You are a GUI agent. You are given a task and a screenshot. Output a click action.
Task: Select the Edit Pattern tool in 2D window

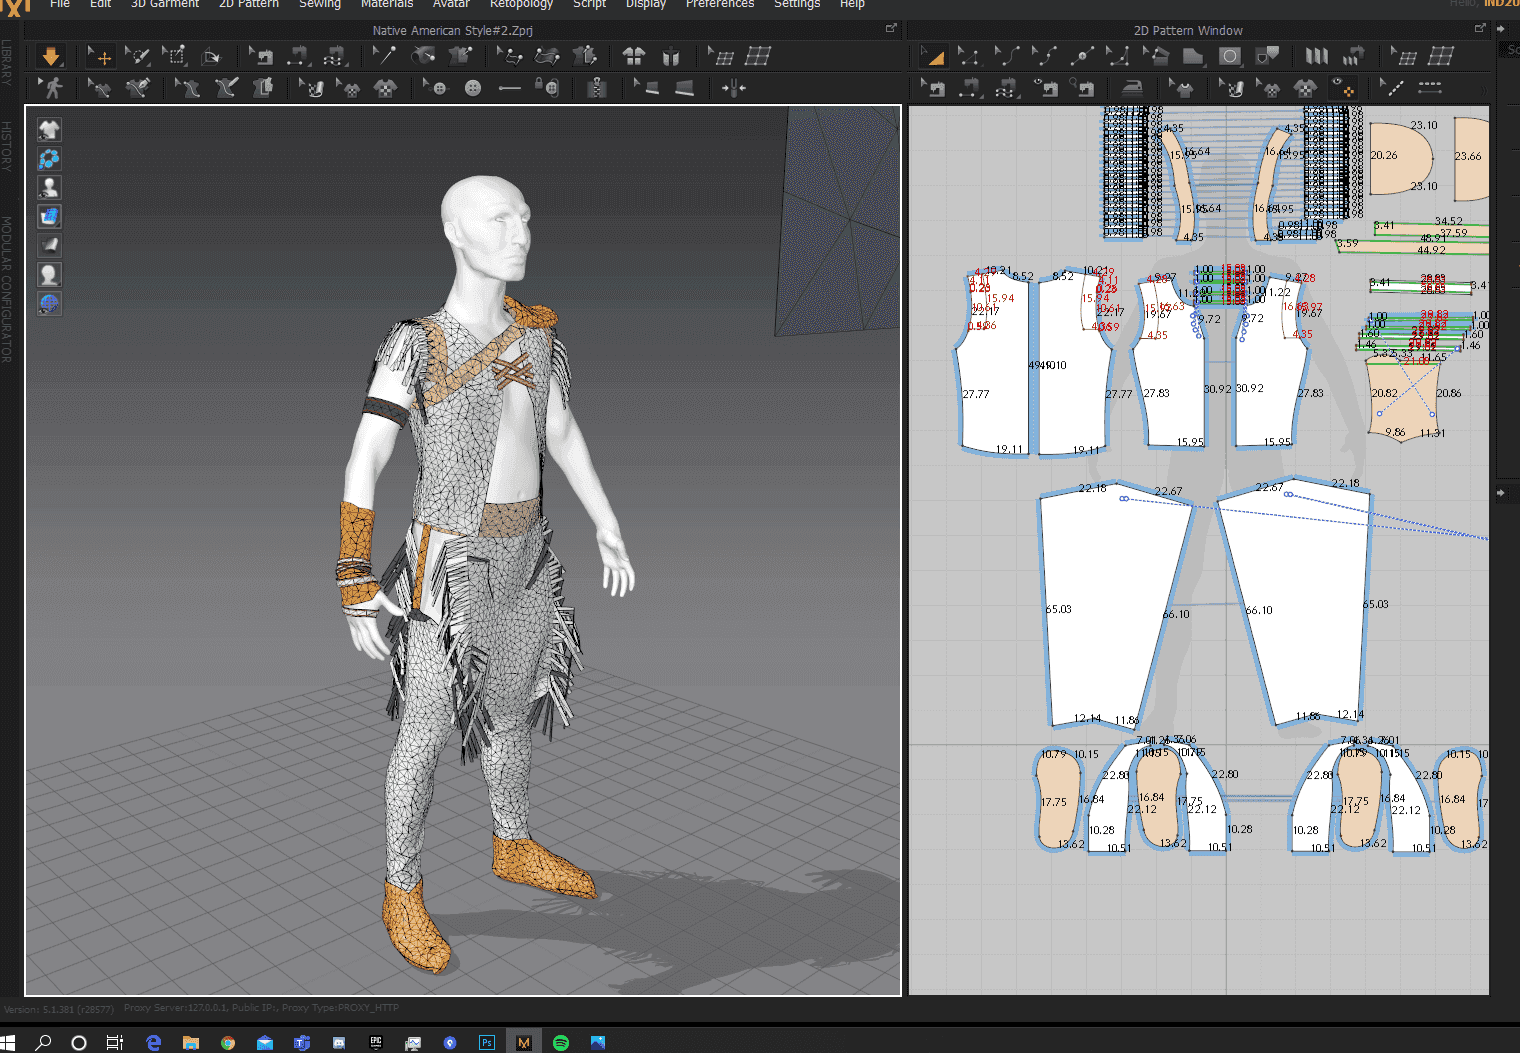click(967, 56)
